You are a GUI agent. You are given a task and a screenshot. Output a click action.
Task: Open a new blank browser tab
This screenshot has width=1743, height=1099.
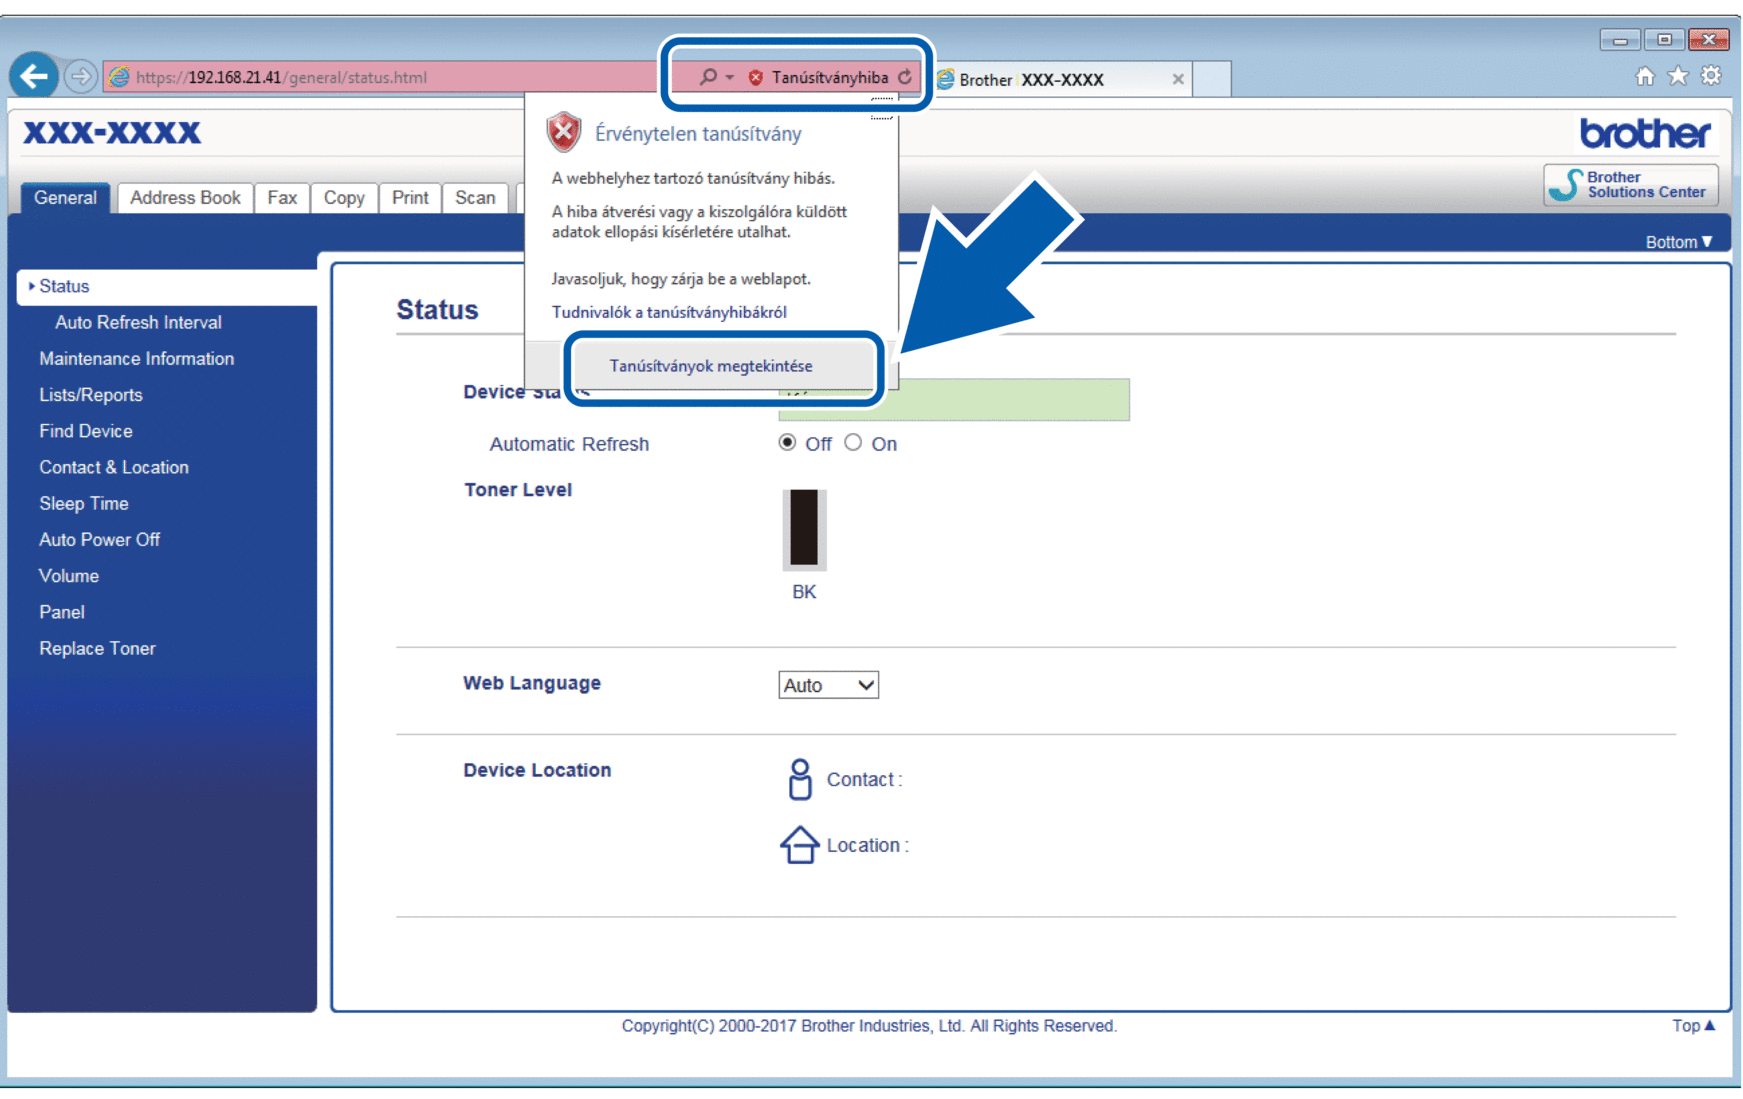pyautogui.click(x=1212, y=79)
